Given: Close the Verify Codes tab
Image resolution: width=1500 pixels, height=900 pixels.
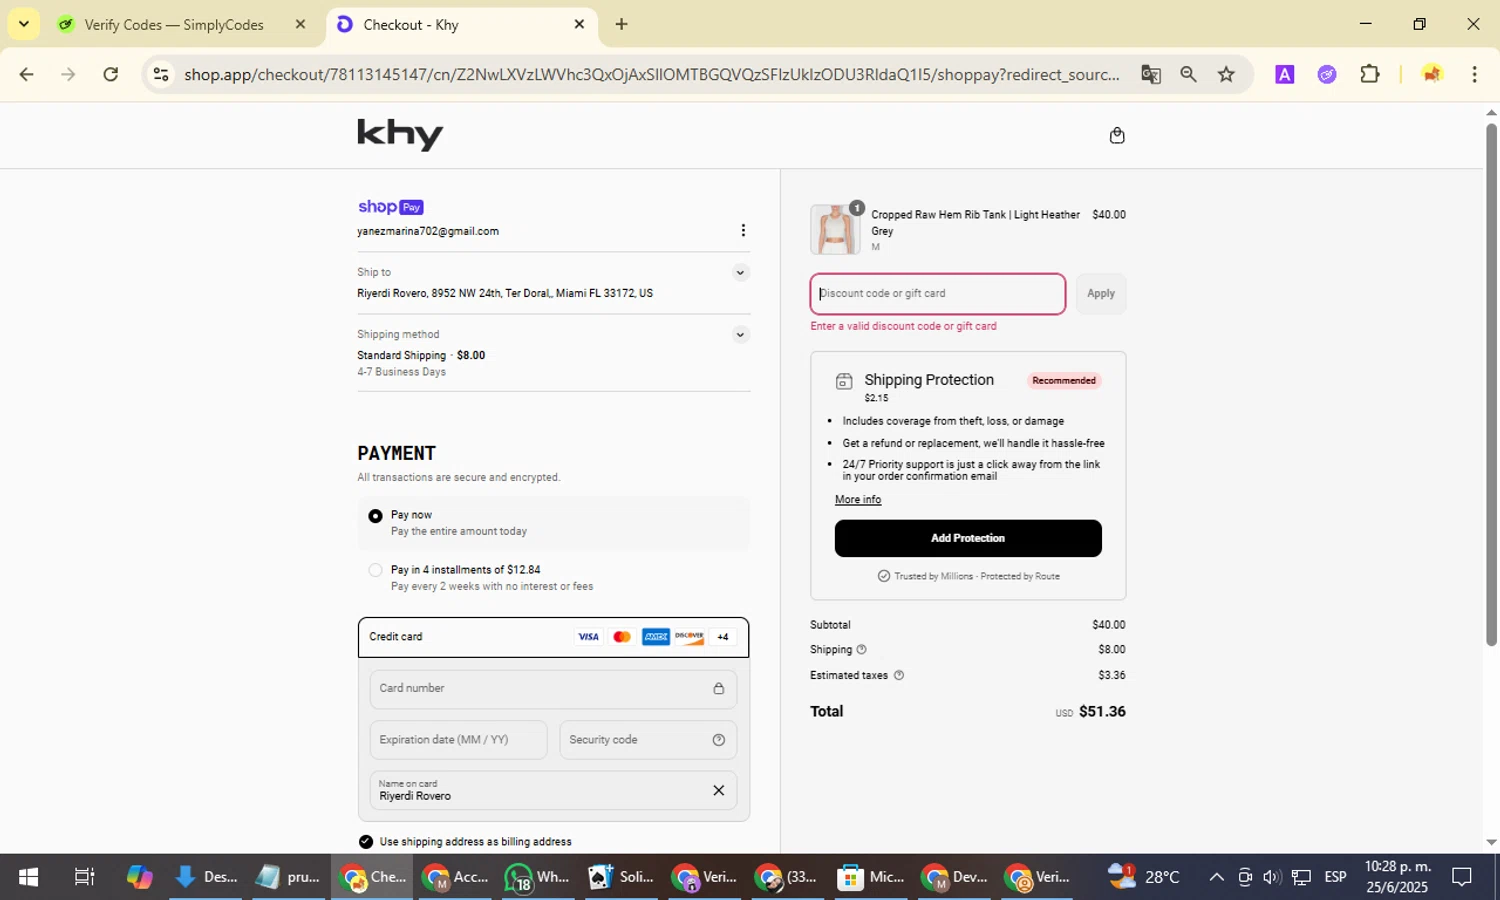Looking at the screenshot, I should (x=300, y=24).
